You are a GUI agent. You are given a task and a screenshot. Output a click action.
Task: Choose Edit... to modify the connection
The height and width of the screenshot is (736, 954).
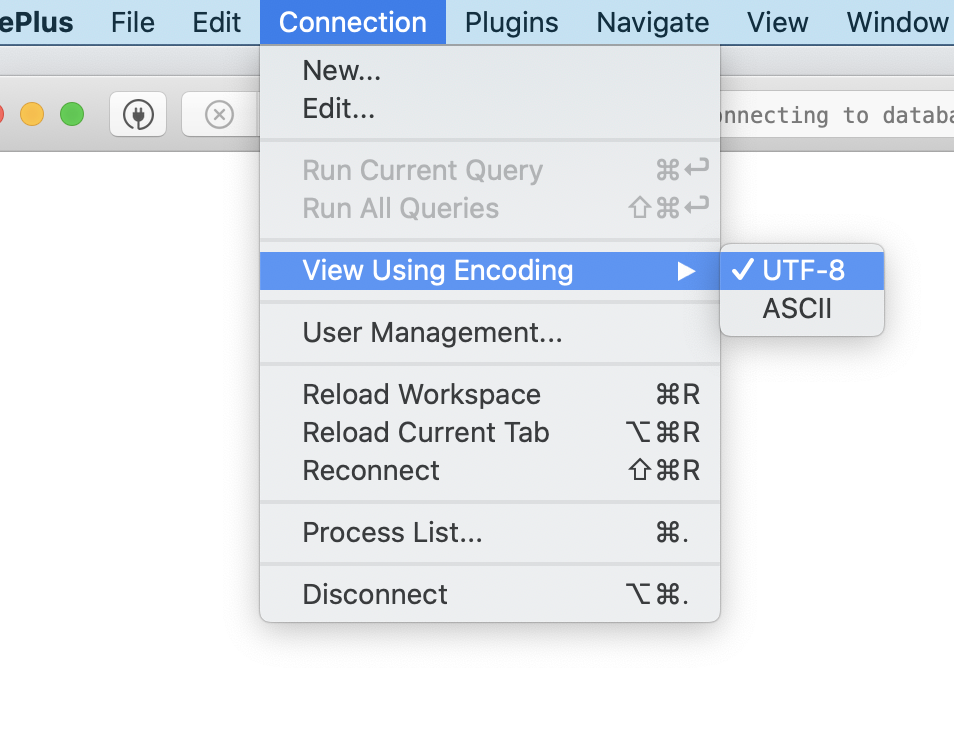(340, 108)
